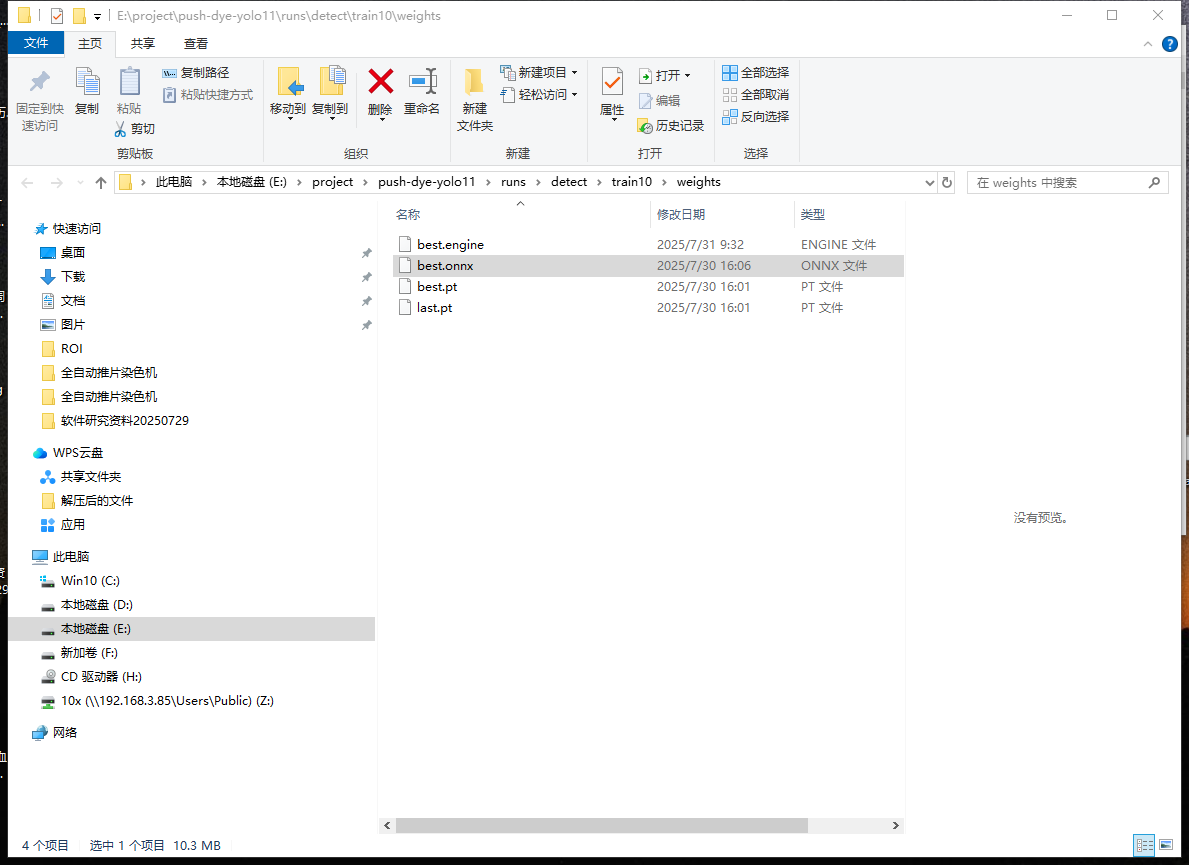Switch to large icons view in status bar
The height and width of the screenshot is (865, 1189).
coord(1165,846)
